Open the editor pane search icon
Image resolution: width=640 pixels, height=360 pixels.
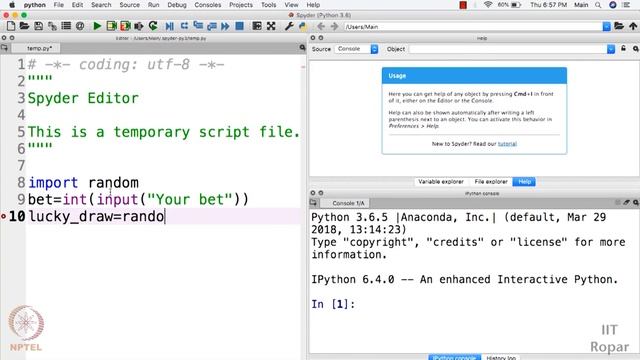[302, 48]
